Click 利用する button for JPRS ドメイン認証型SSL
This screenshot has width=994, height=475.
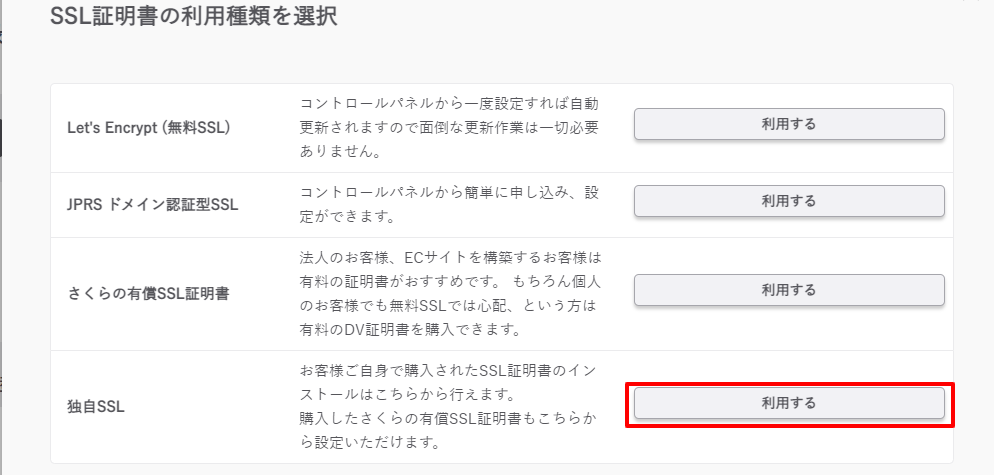click(x=789, y=201)
